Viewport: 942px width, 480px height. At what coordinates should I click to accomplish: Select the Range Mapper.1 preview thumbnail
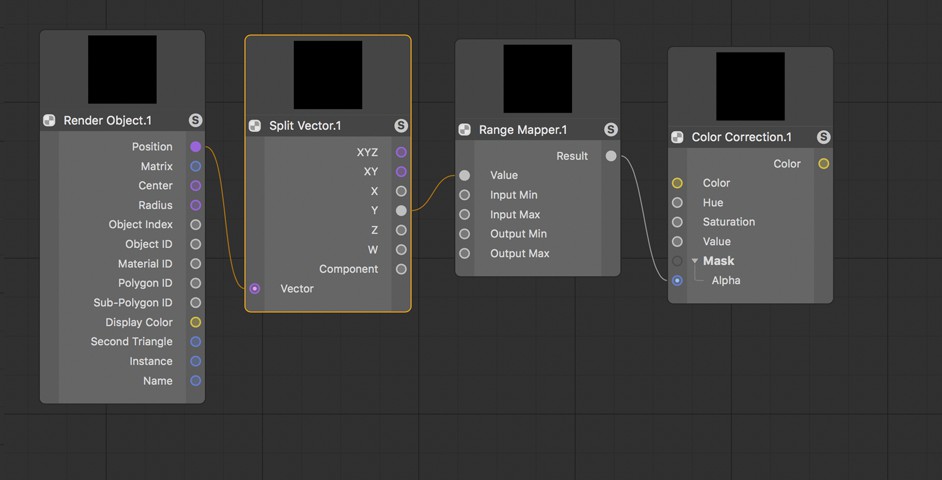(538, 79)
